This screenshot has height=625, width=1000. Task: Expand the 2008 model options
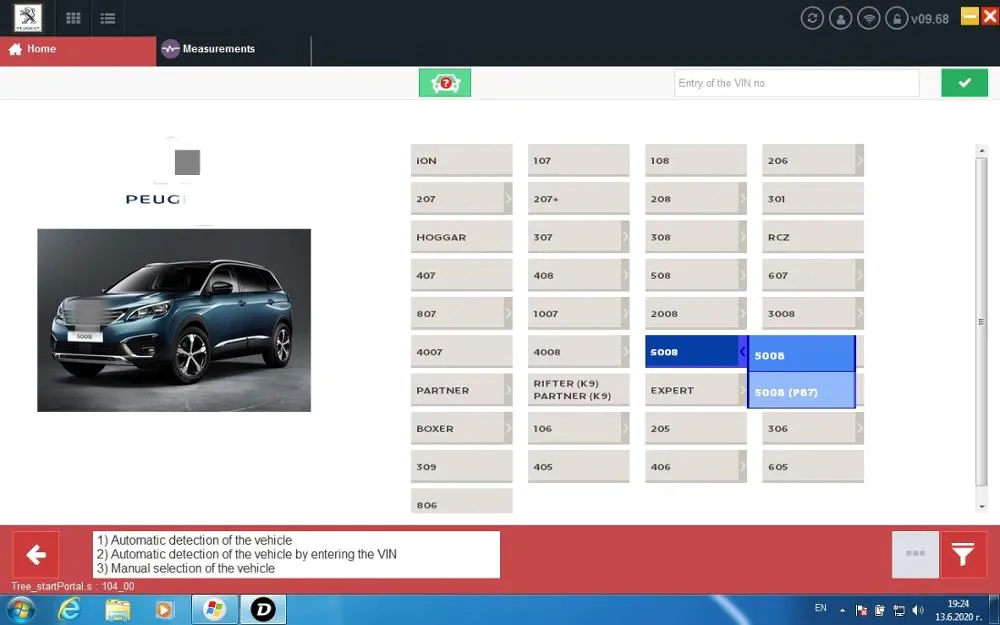point(740,313)
